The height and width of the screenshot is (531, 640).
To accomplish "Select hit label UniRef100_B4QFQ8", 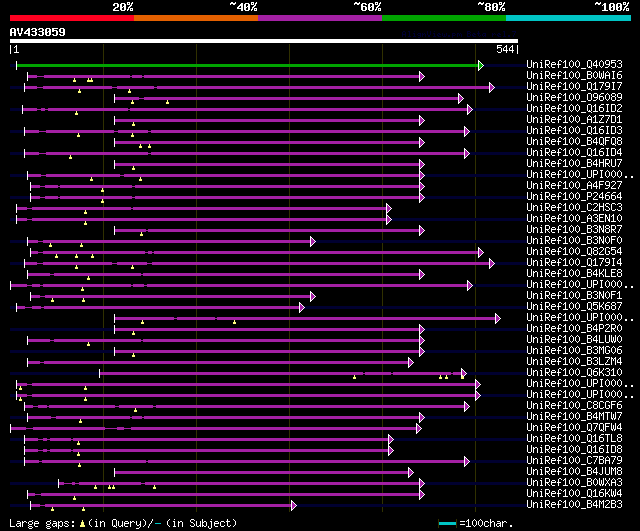I will (574, 141).
